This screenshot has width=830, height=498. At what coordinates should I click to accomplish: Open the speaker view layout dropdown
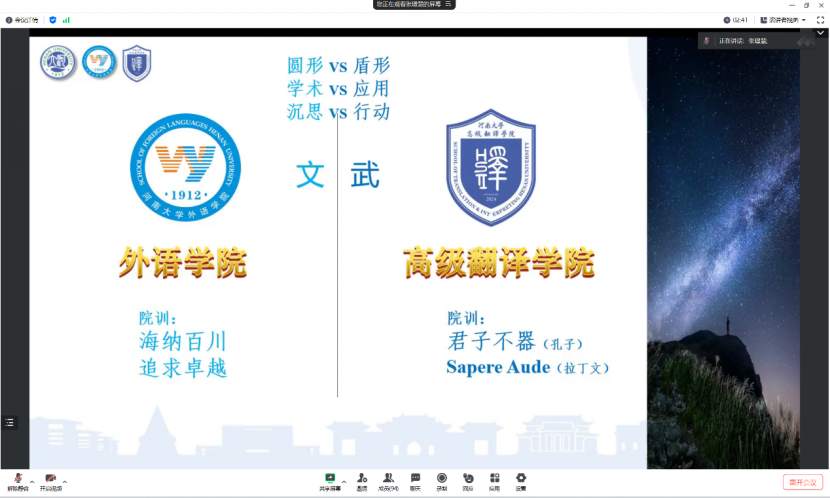pyautogui.click(x=783, y=20)
